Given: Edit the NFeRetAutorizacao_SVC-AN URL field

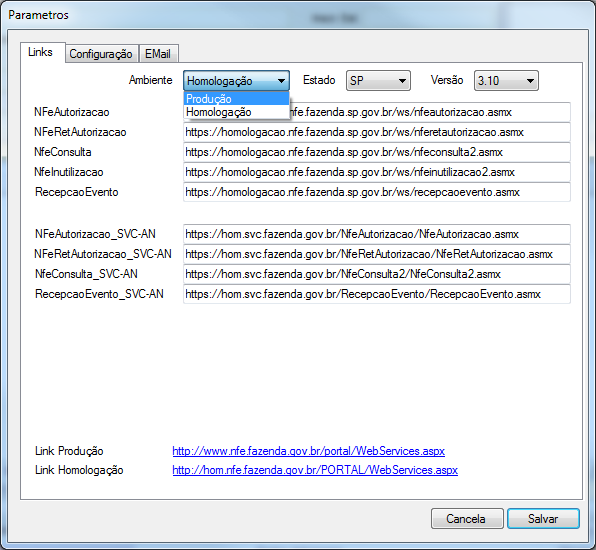Looking at the screenshot, I should pos(377,254).
